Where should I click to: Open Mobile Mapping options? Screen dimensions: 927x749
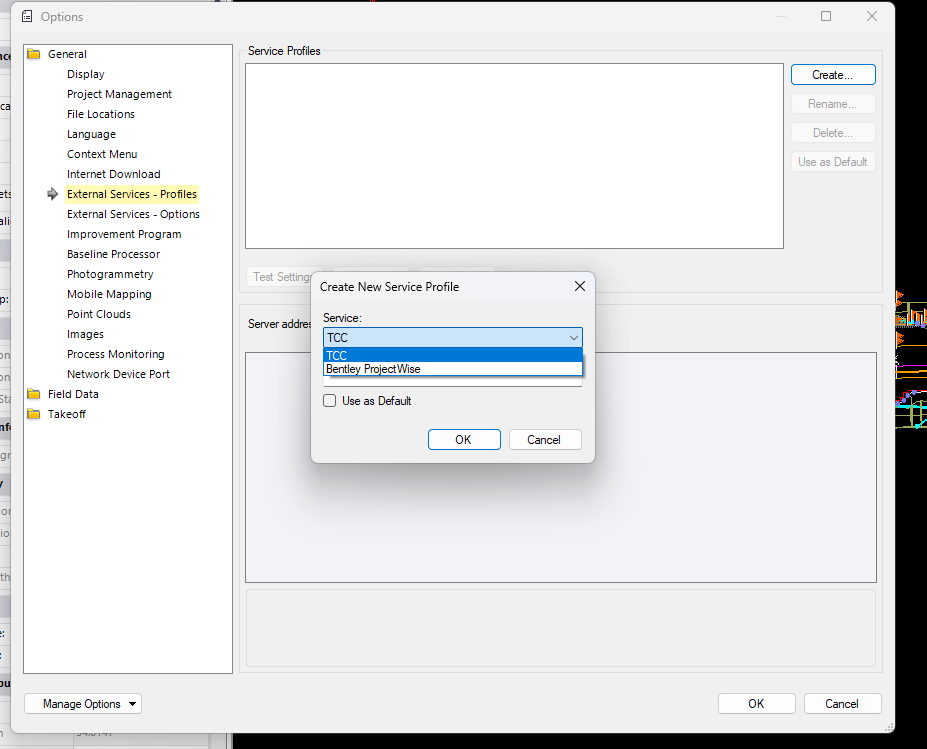(x=109, y=294)
